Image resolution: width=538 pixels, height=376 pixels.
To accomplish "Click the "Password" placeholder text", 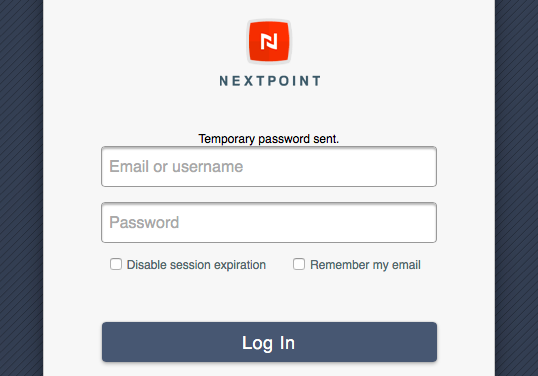I will click(144, 223).
